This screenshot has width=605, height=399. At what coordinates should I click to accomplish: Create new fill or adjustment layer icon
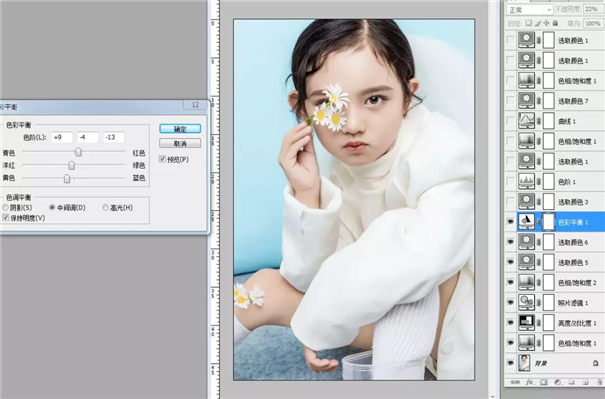coord(558,382)
